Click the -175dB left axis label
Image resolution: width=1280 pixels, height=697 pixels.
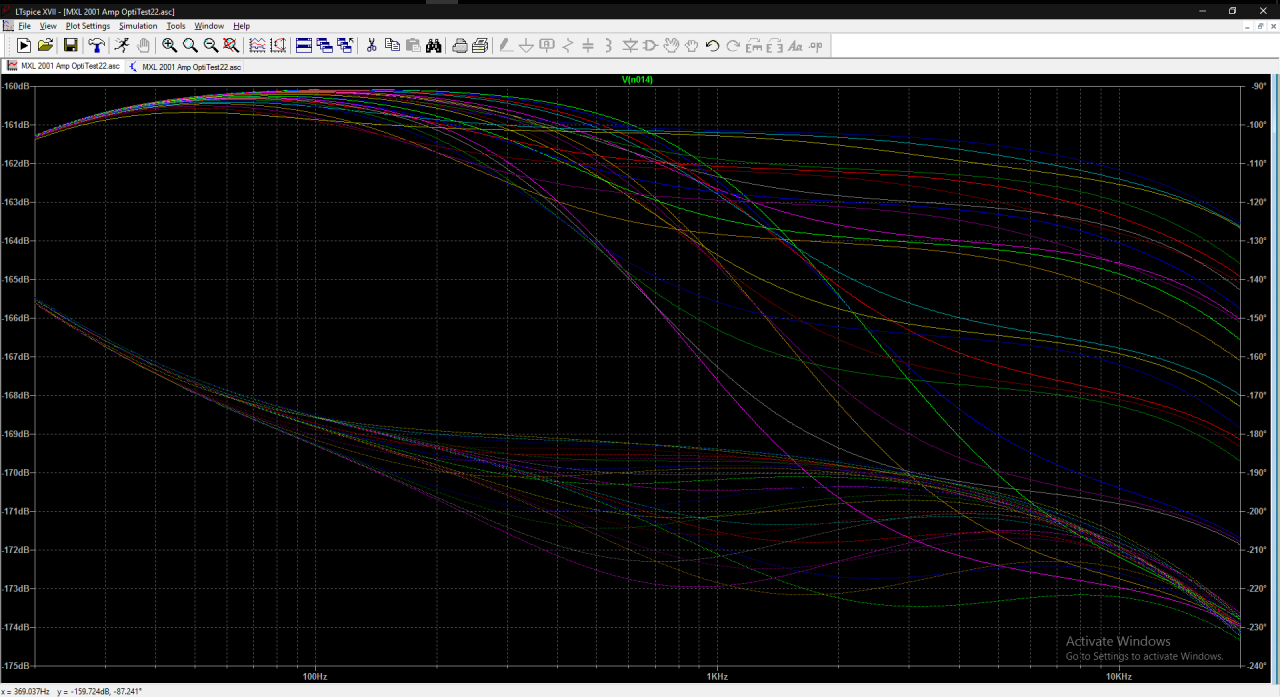click(x=15, y=666)
